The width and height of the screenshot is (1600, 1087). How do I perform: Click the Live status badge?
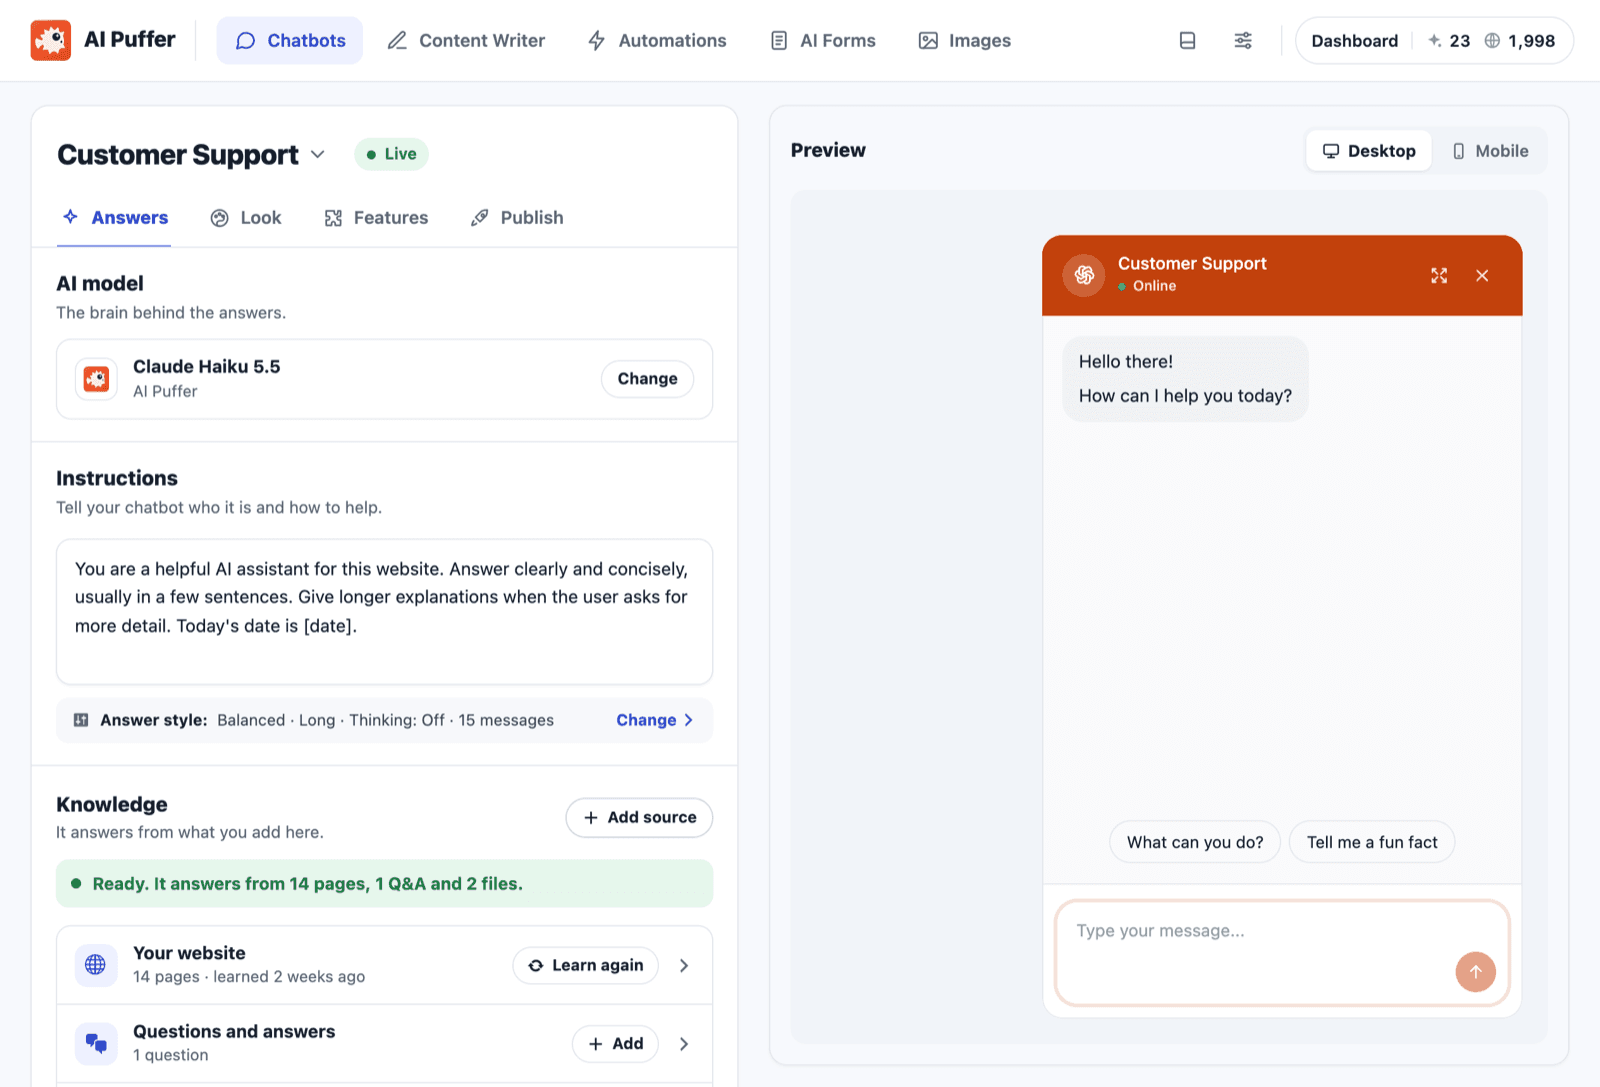pos(391,154)
